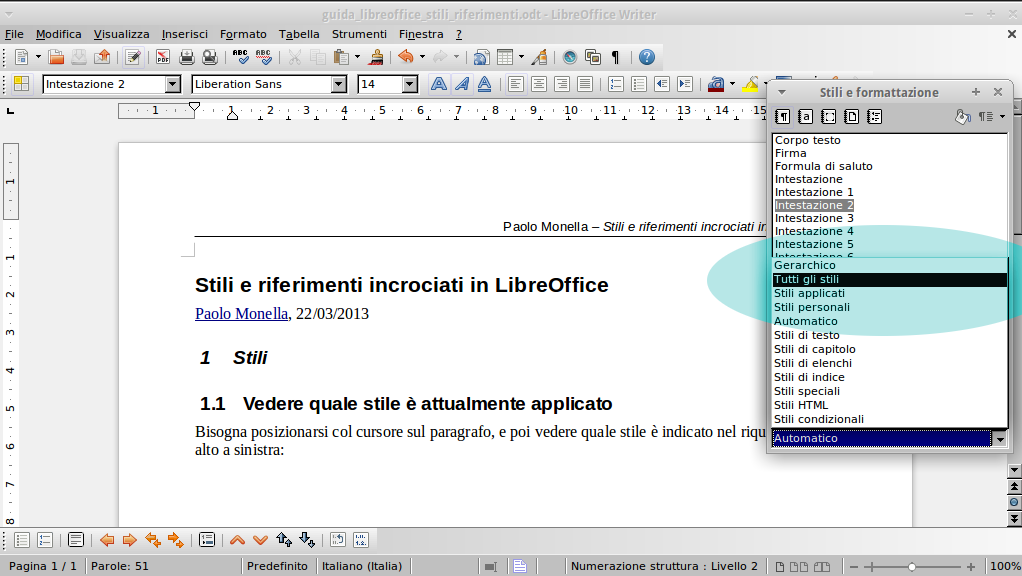Toggle numbered list
Image resolution: width=1022 pixels, height=576 pixels.
tap(615, 84)
